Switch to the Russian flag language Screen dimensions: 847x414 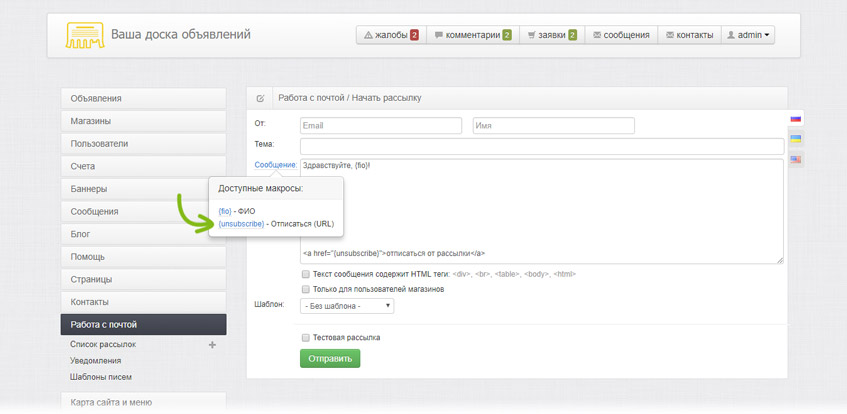point(796,118)
